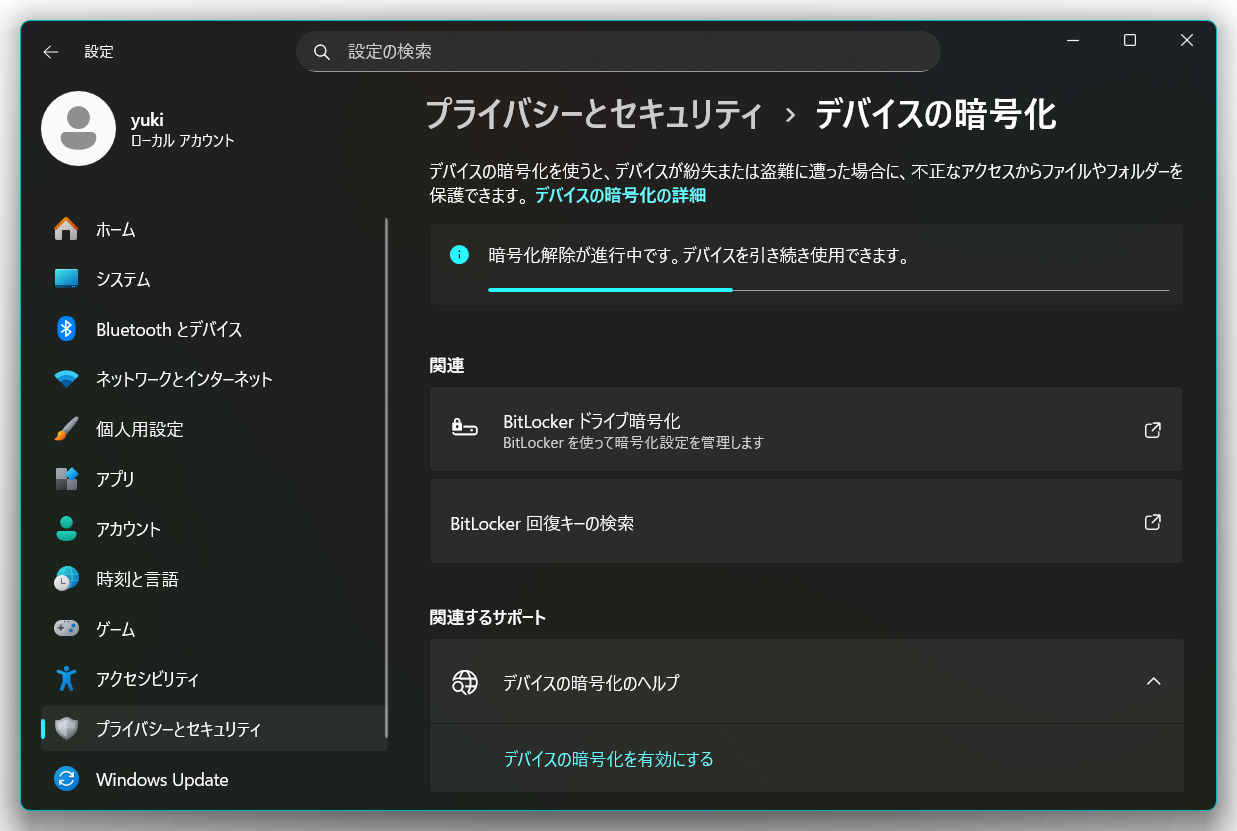Click the back arrow in title bar
This screenshot has width=1237, height=831.
pyautogui.click(x=51, y=52)
